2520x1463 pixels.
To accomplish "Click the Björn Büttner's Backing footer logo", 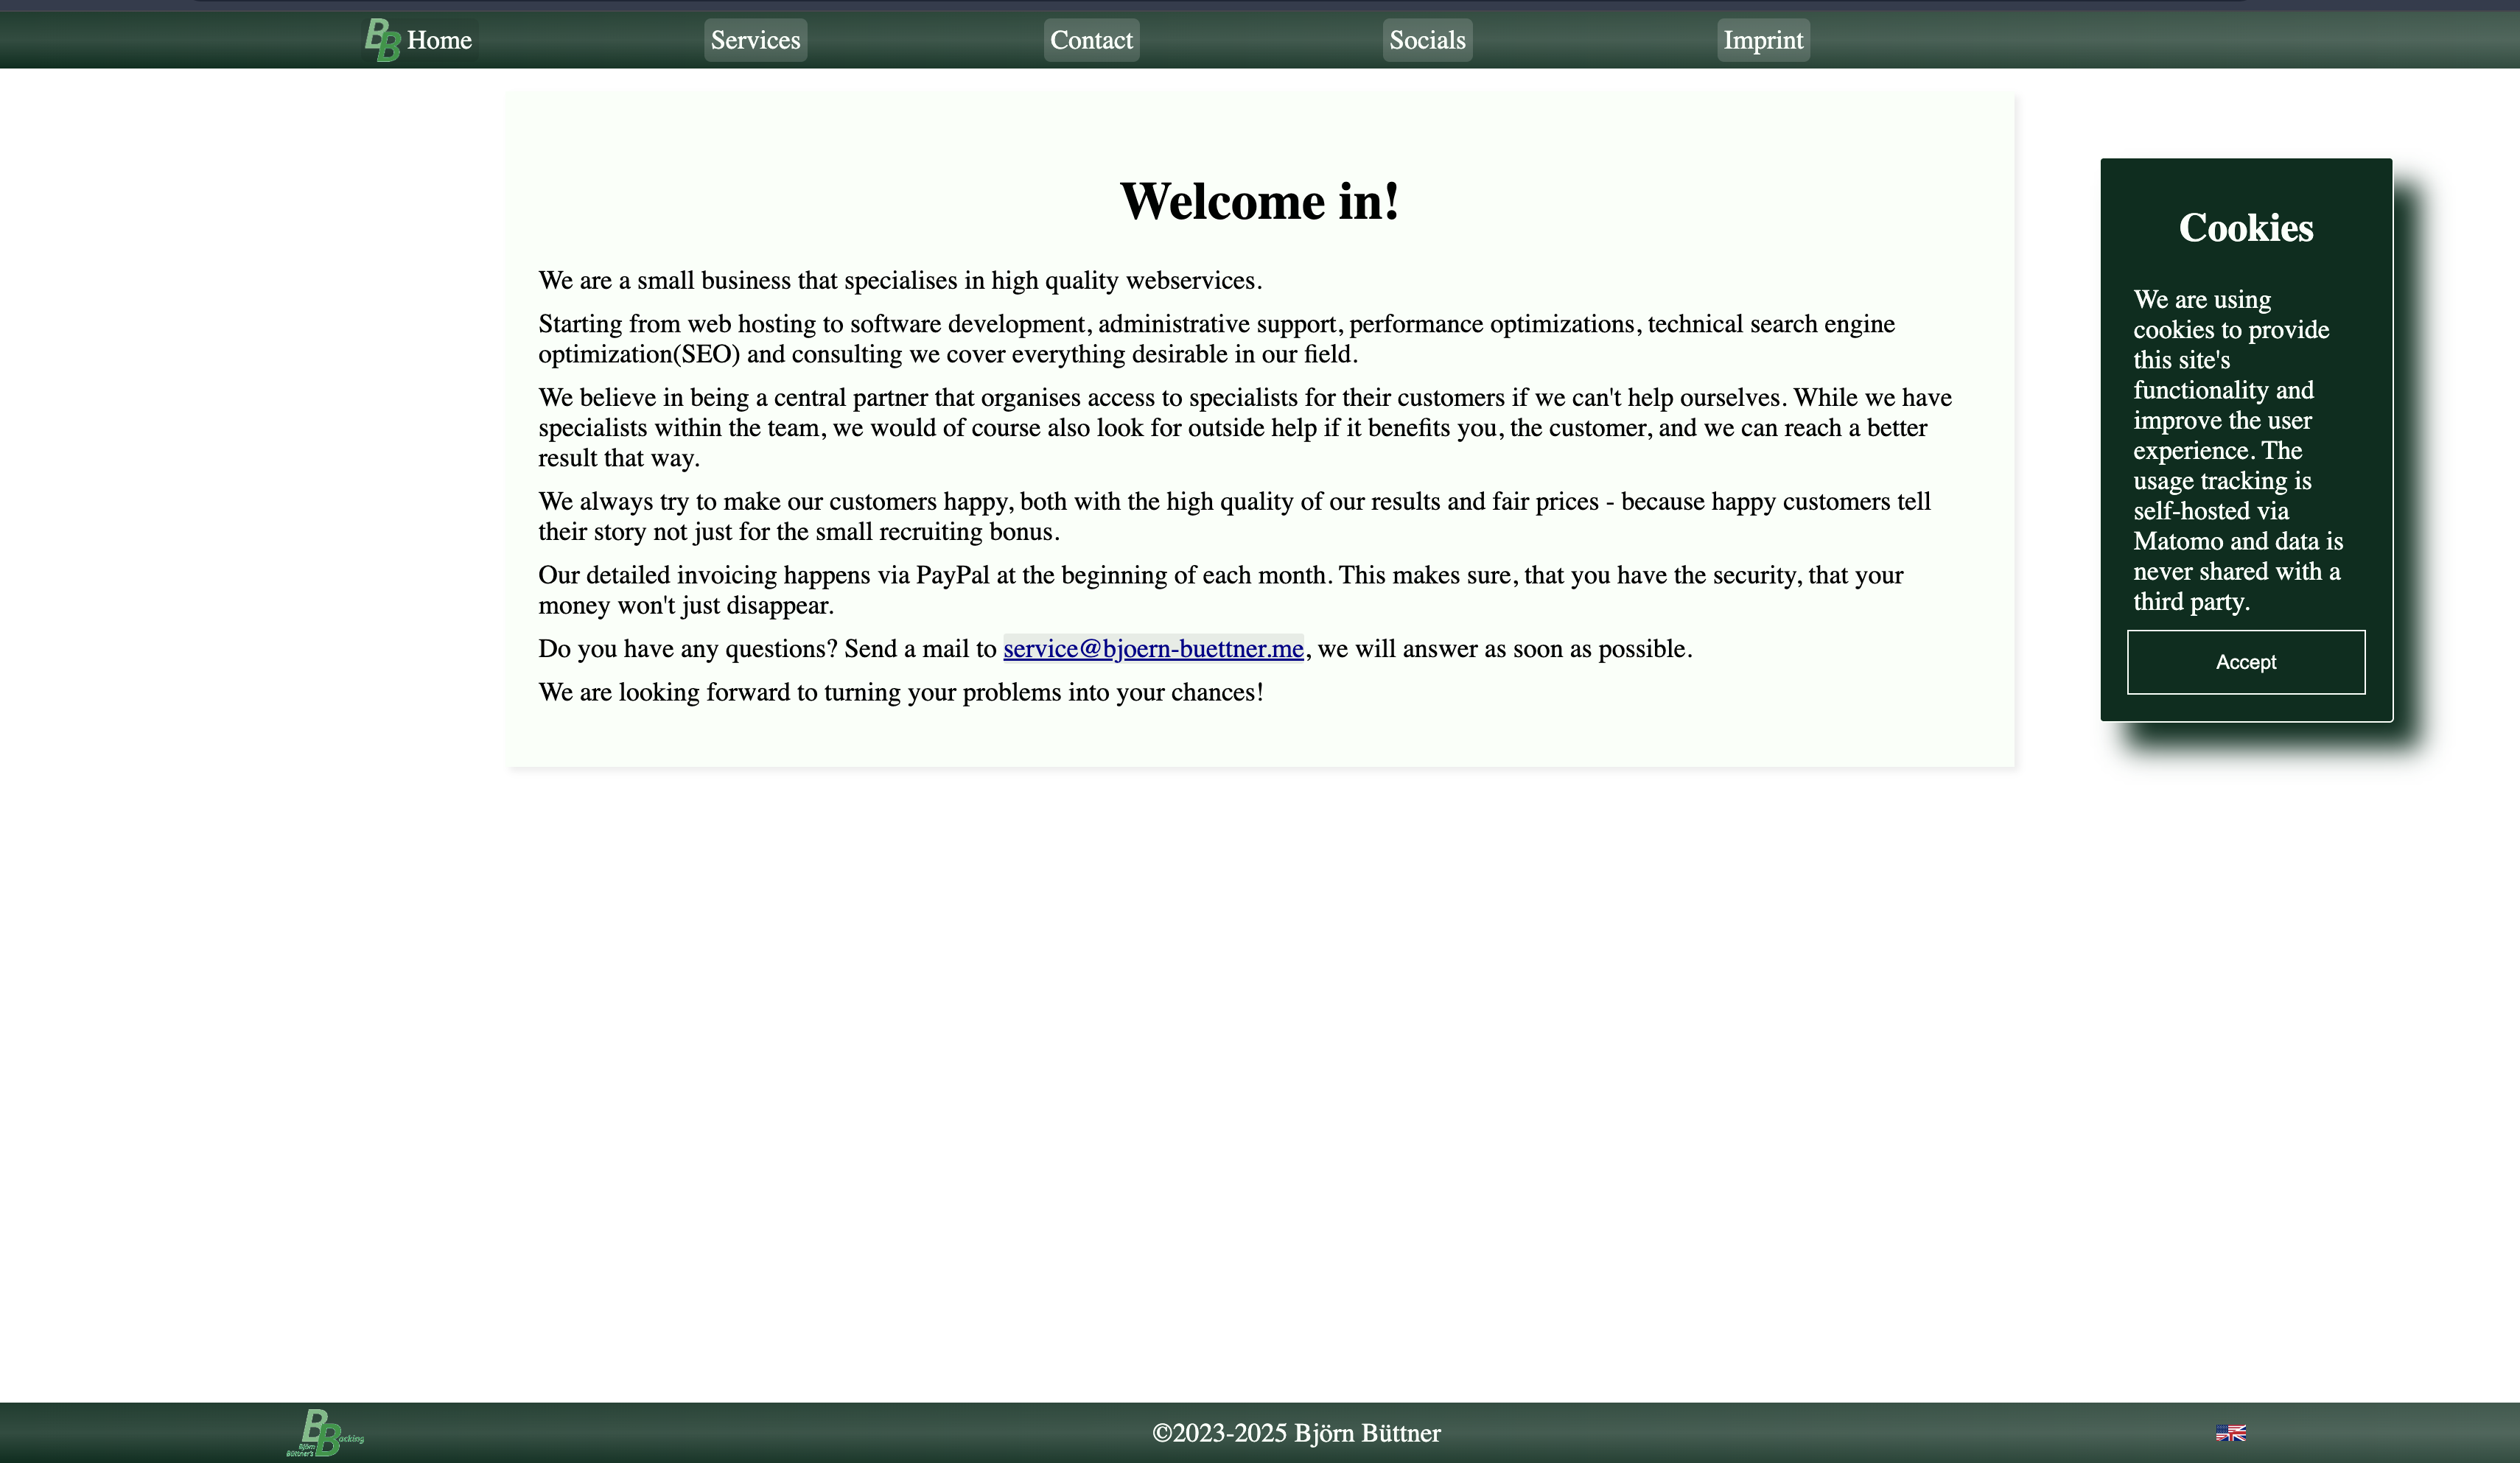I will pyautogui.click(x=324, y=1432).
